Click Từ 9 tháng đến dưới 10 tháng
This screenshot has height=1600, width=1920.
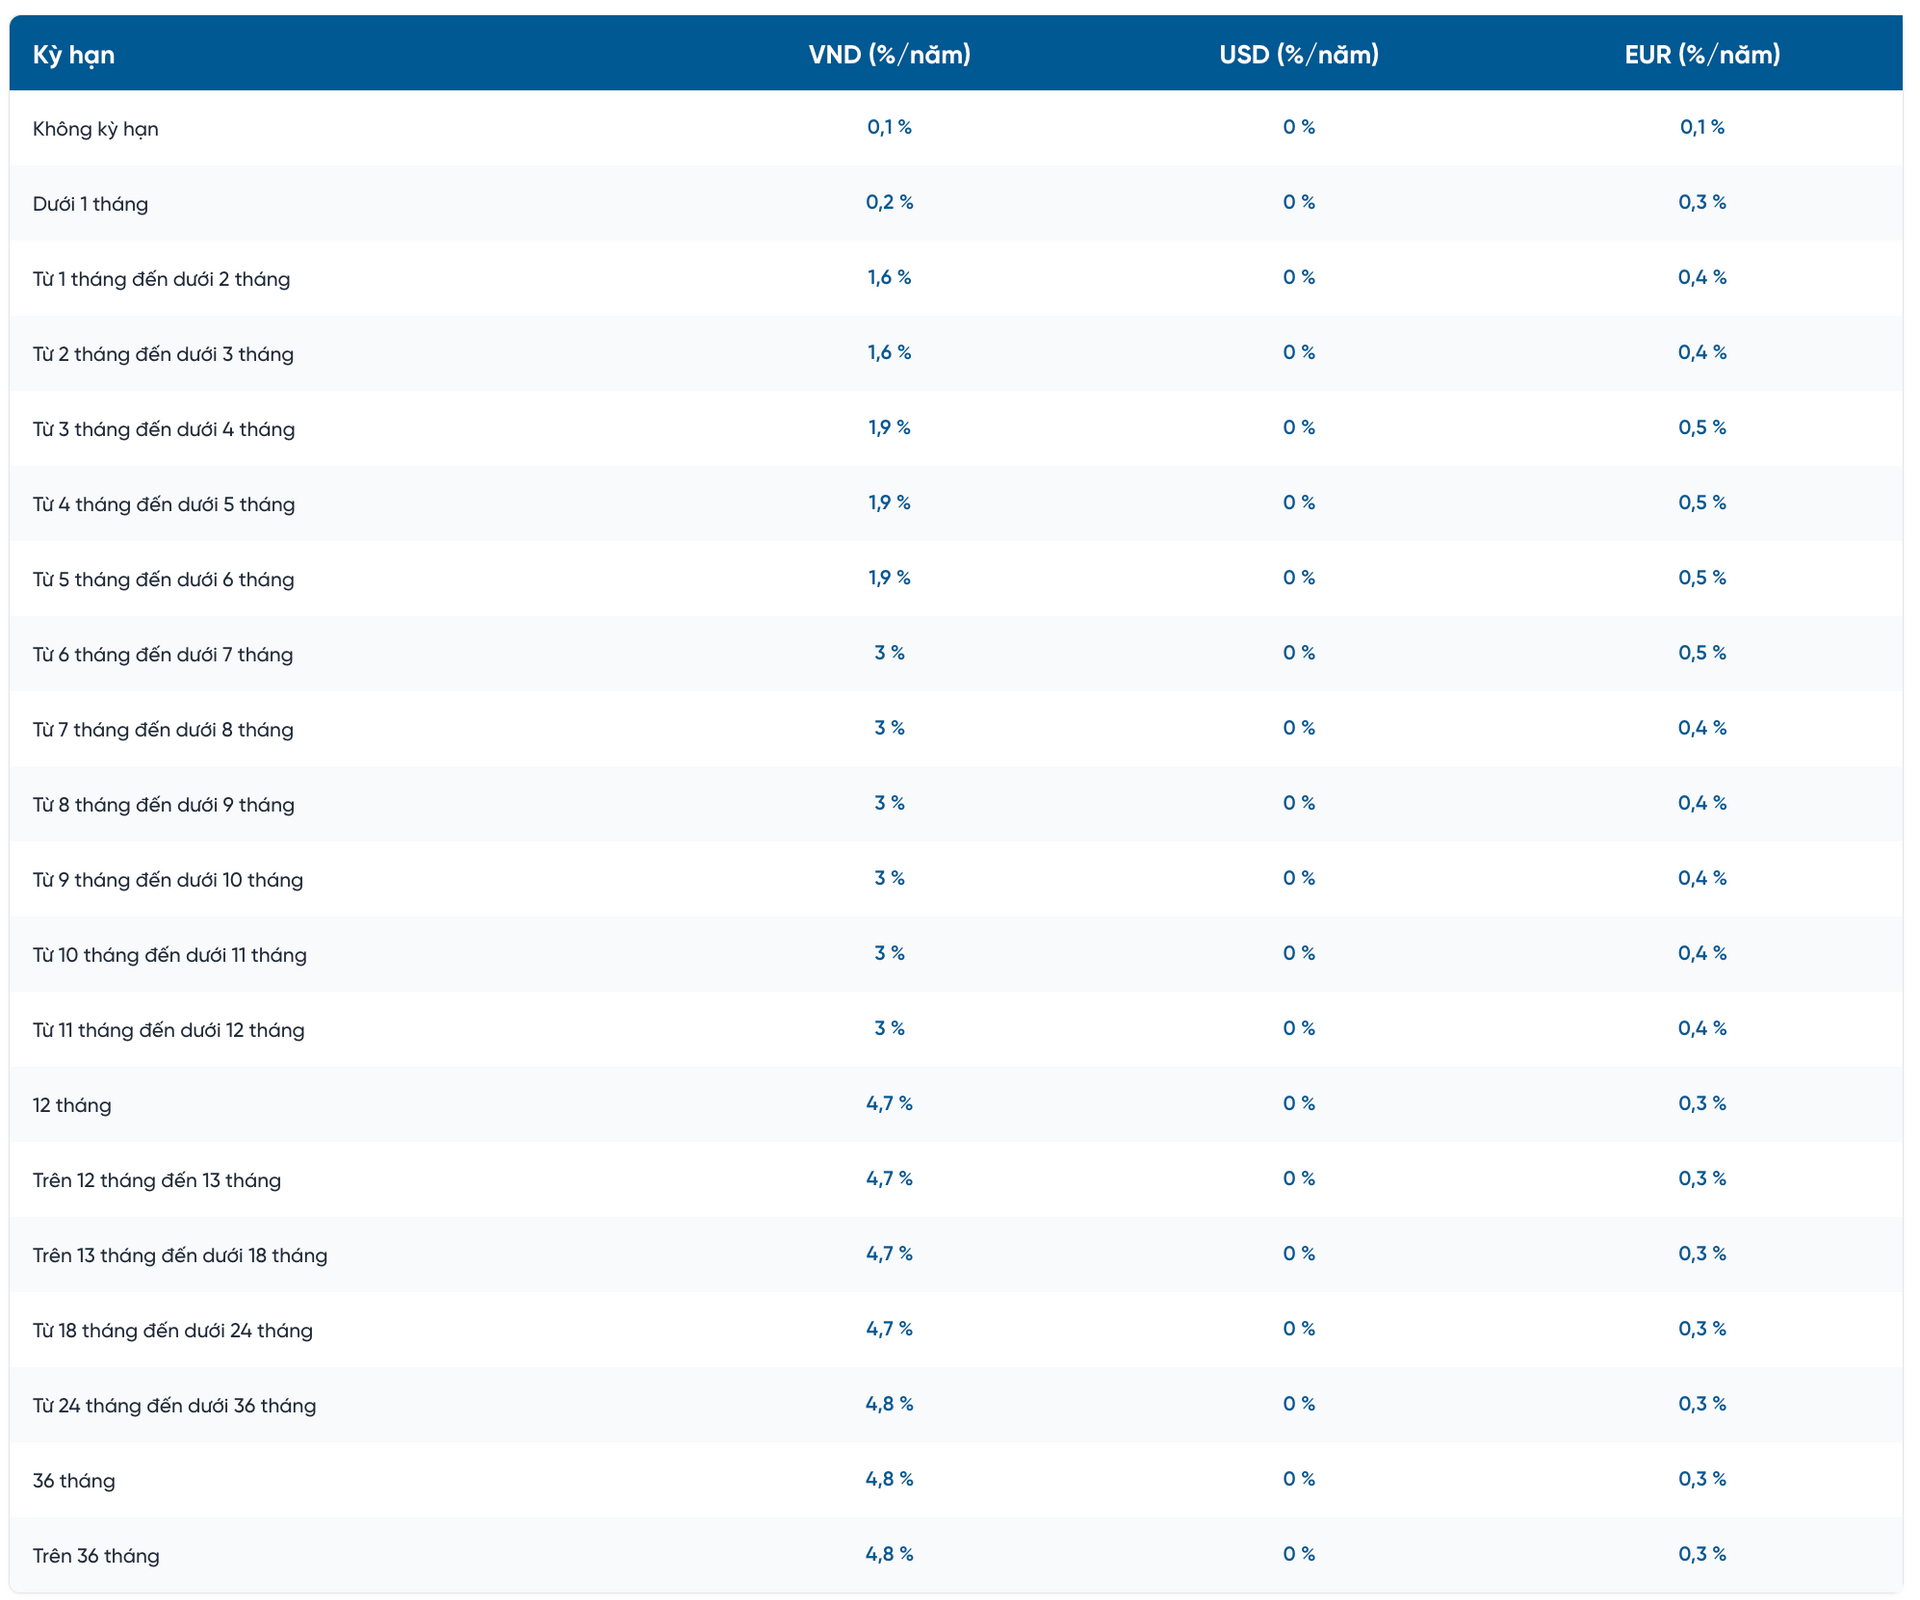pyautogui.click(x=167, y=880)
